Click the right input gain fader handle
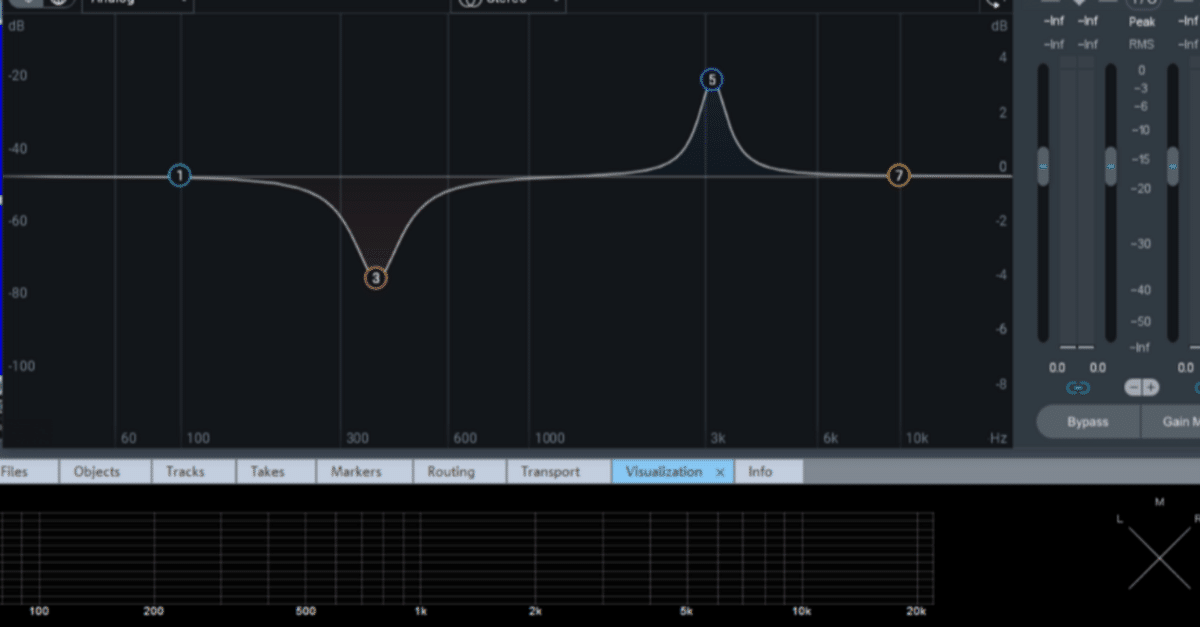Screen dimensions: 1200x627 click(1110, 166)
